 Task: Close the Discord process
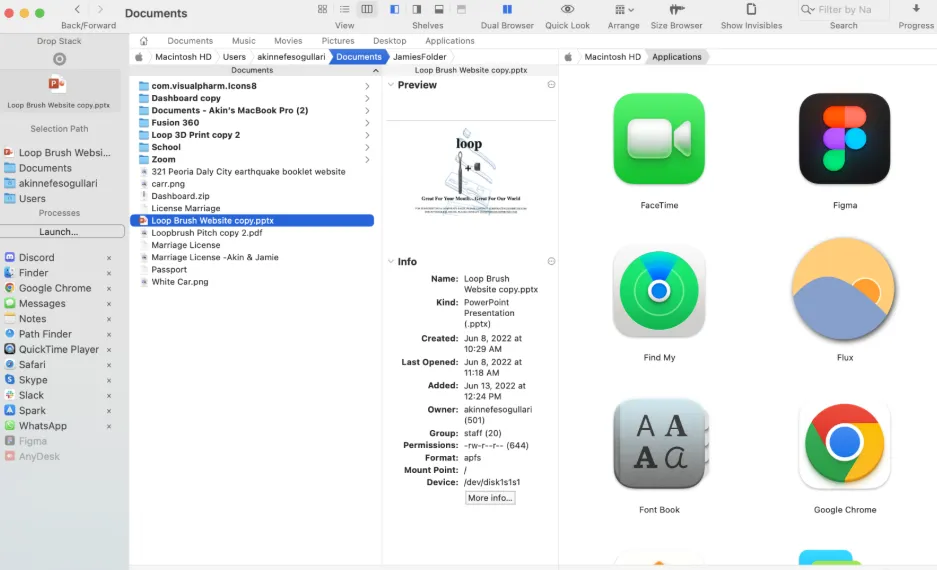(x=109, y=258)
